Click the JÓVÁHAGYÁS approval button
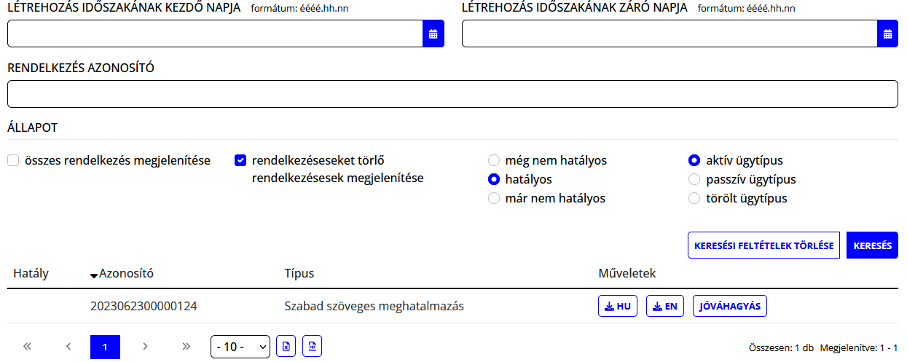The height and width of the screenshot is (362, 908). [730, 306]
